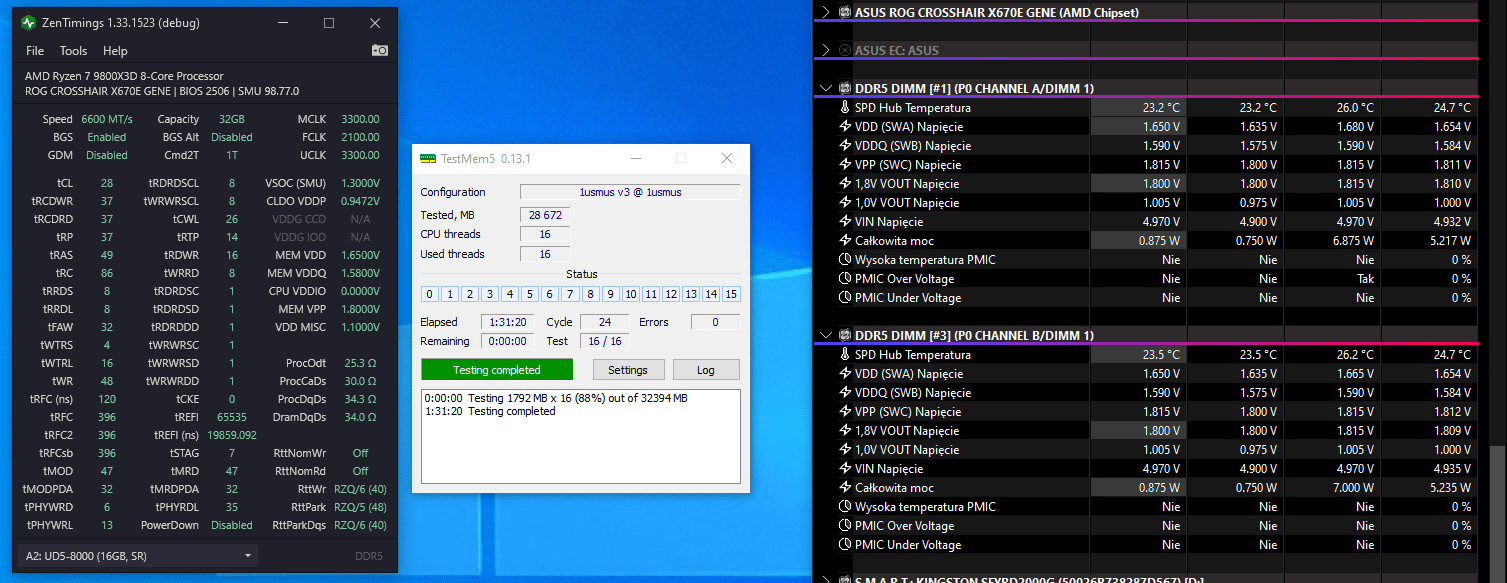Screen dimensions: 1507x583
Task: Expand ASUS ROG CROSSHAIR X670E GENE sensor group
Action: coord(825,12)
